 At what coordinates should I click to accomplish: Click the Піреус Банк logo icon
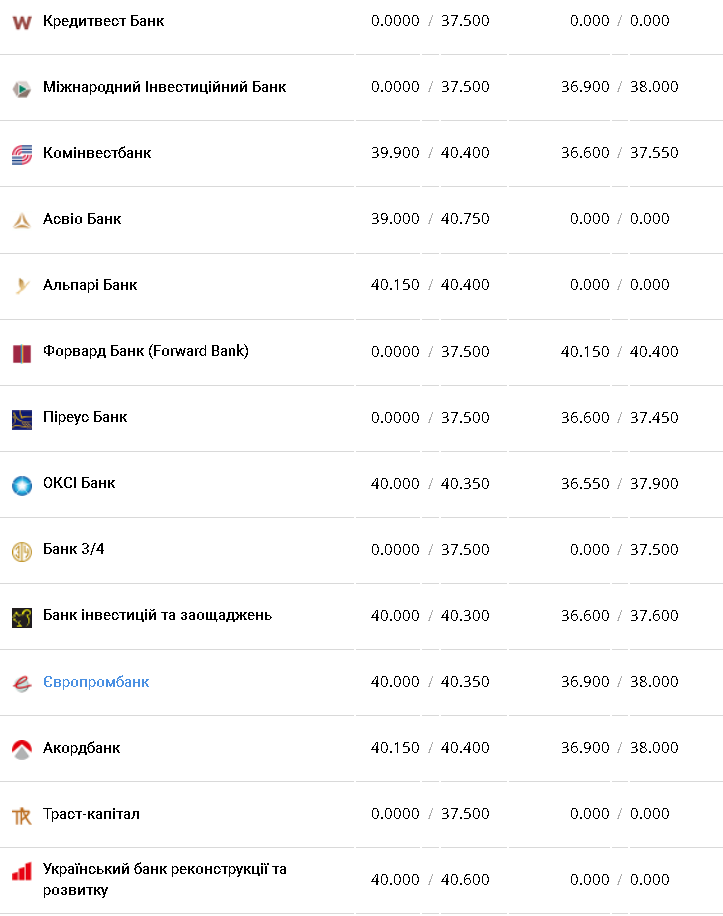(22, 419)
